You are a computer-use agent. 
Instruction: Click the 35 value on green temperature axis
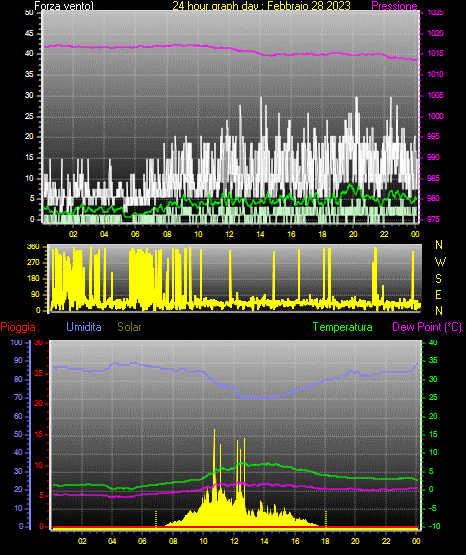click(x=433, y=360)
